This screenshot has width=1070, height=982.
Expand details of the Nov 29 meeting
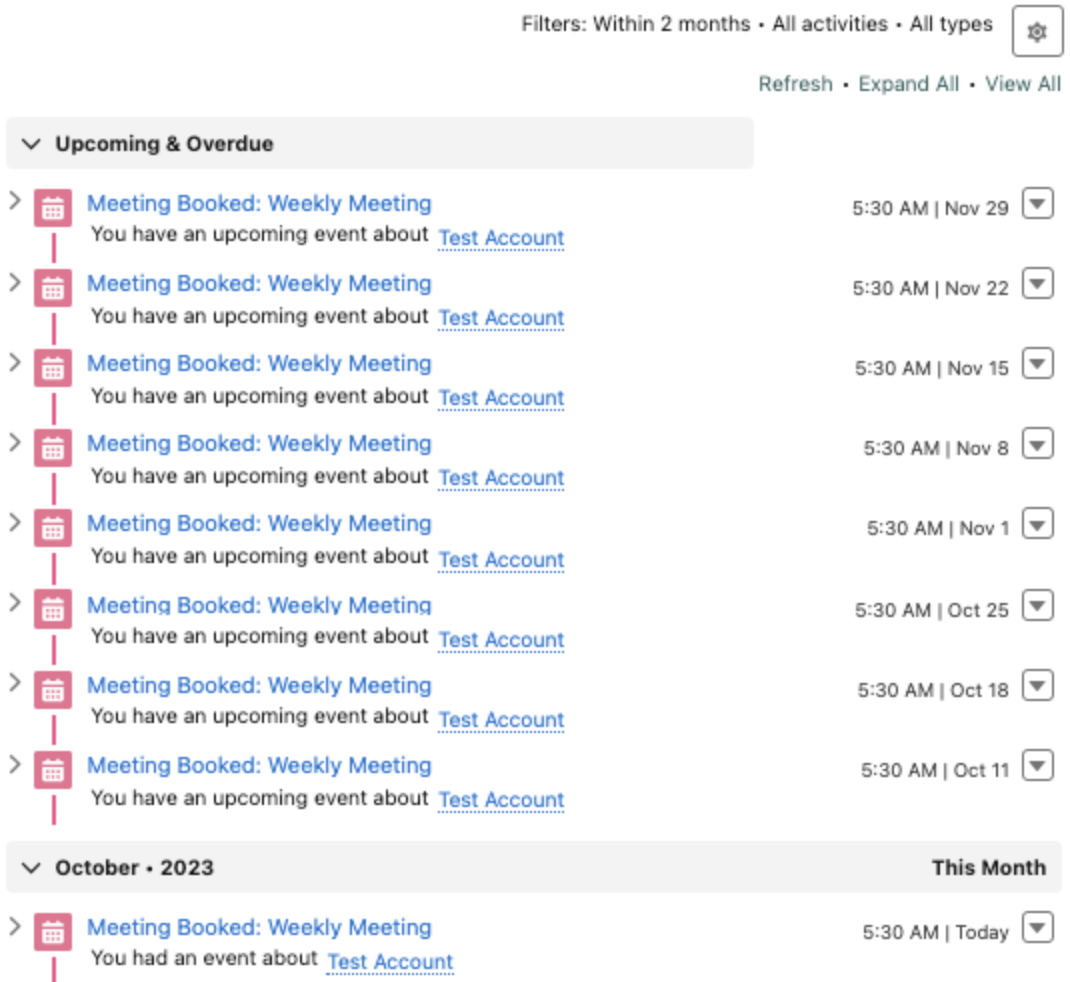(15, 201)
